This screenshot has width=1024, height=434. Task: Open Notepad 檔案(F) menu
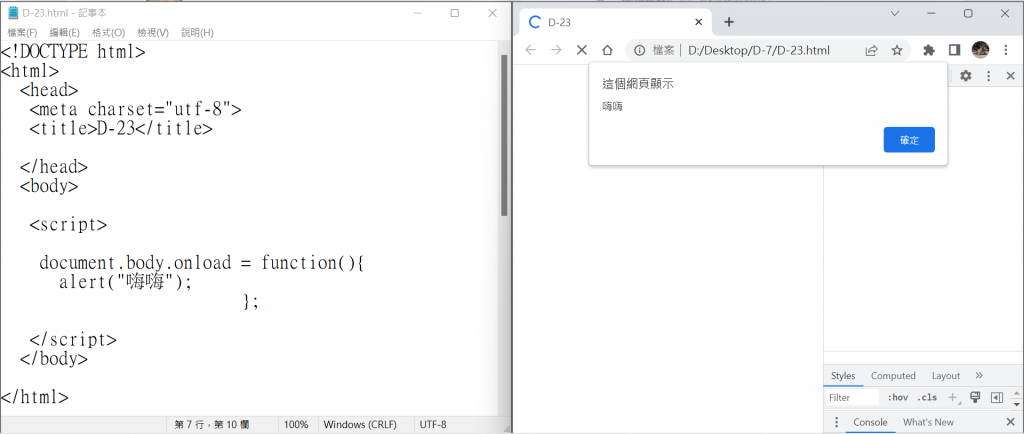(22, 33)
